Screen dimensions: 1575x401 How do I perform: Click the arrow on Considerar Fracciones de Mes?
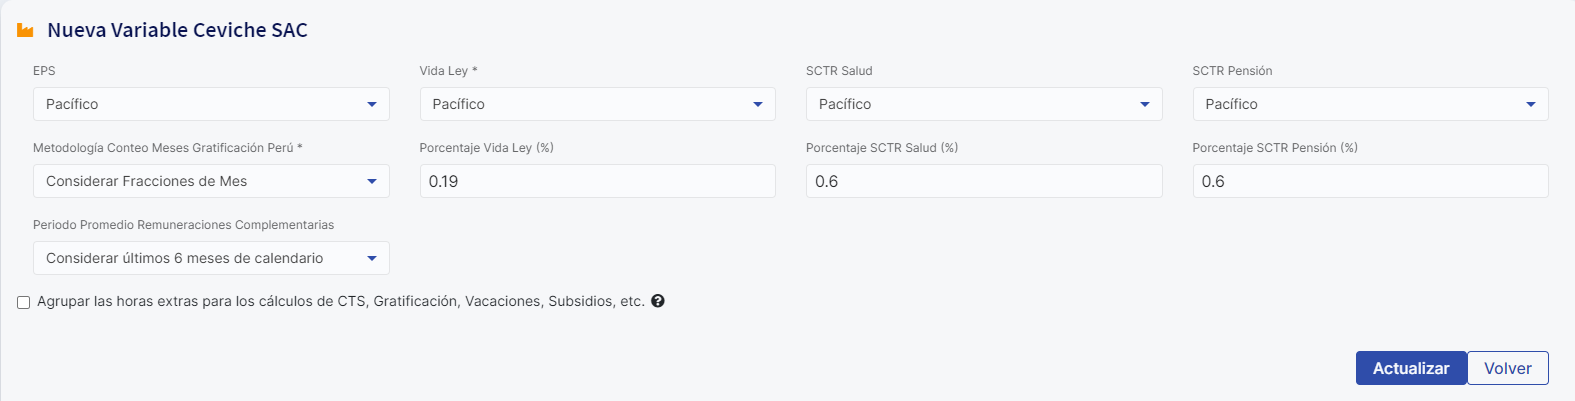click(372, 181)
